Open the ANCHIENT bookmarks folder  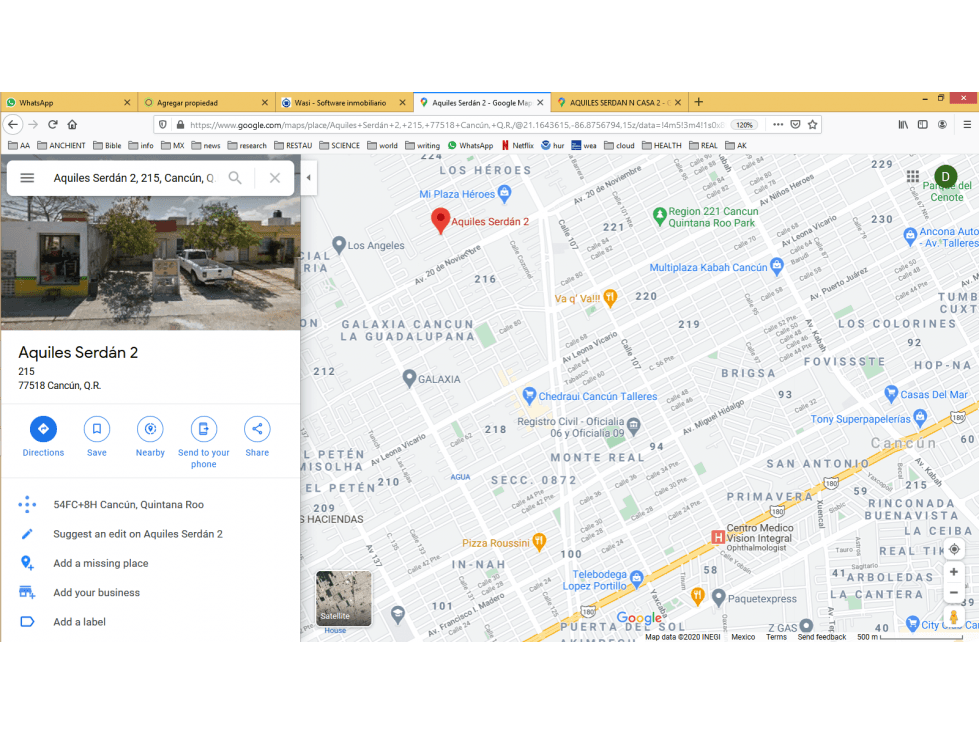click(61, 145)
